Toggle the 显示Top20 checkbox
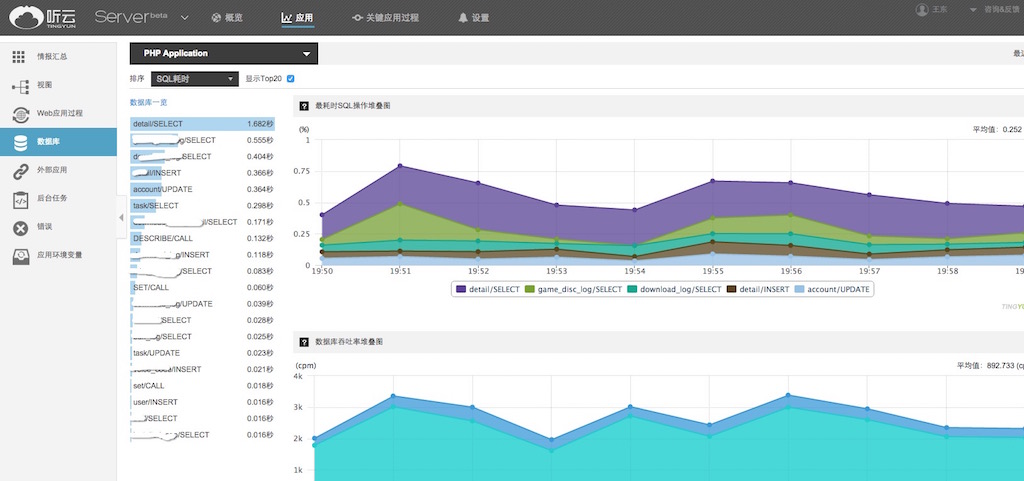1024x481 pixels. (291, 79)
